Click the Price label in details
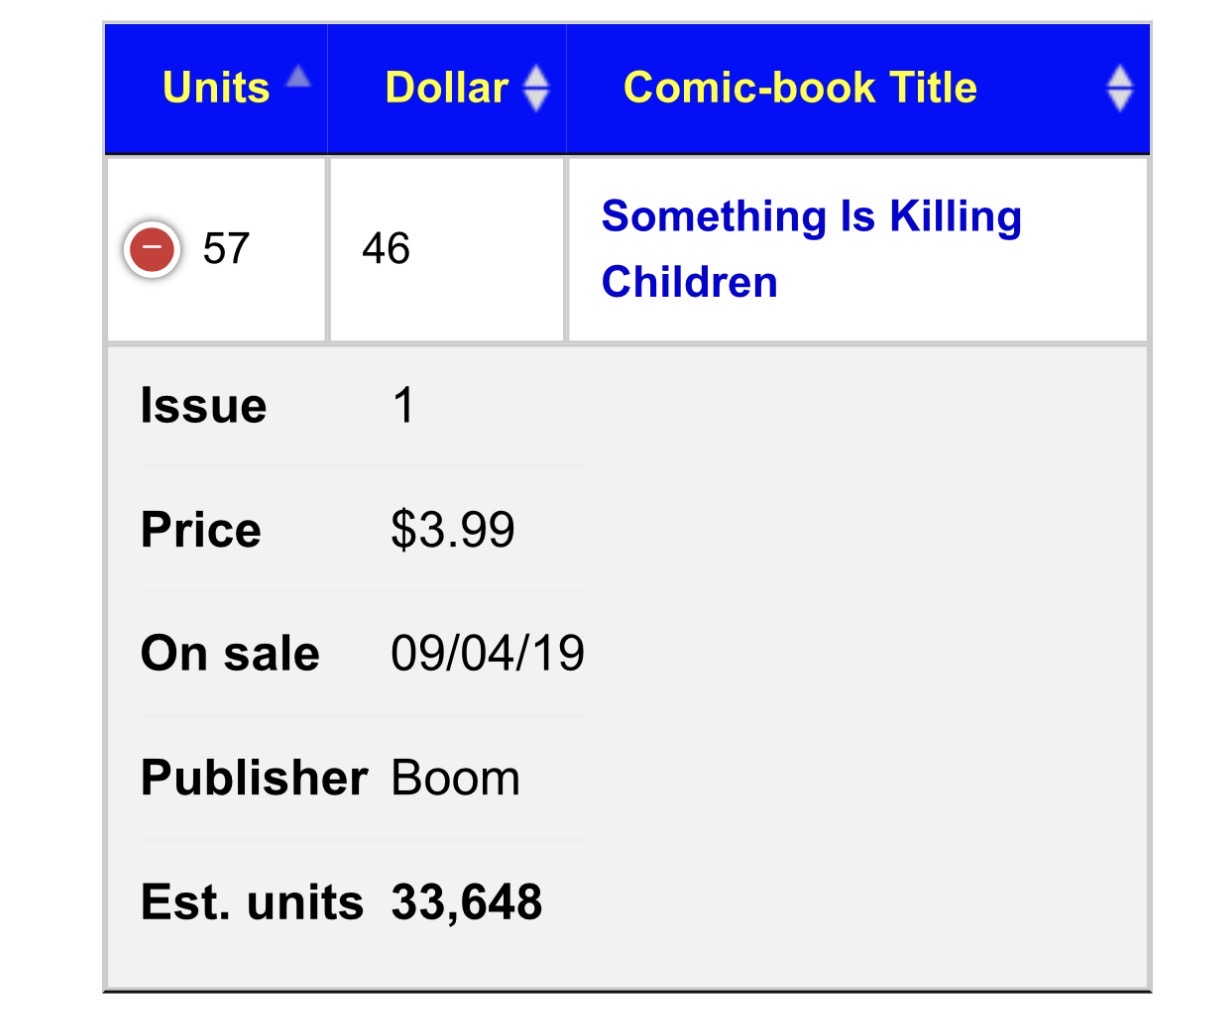The width and height of the screenshot is (1206, 1026). (201, 530)
